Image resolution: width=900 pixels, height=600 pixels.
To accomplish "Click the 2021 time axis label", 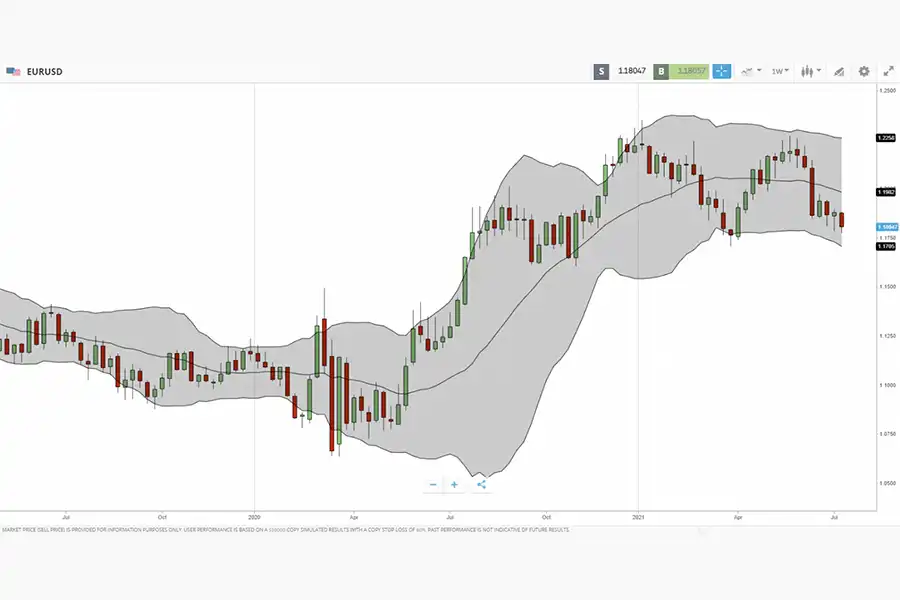I will point(638,517).
